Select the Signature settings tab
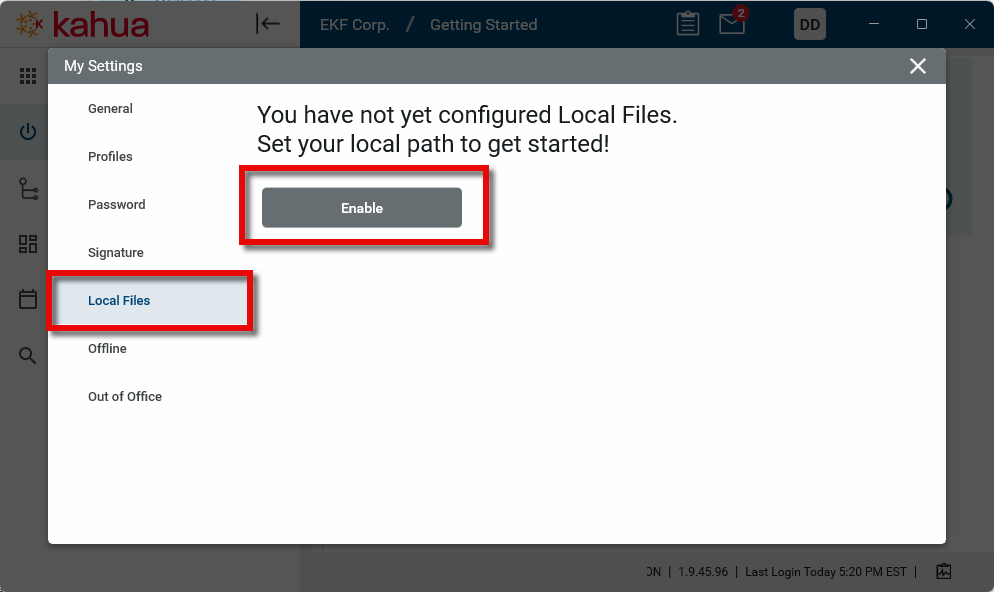This screenshot has width=994, height=592. (x=116, y=253)
